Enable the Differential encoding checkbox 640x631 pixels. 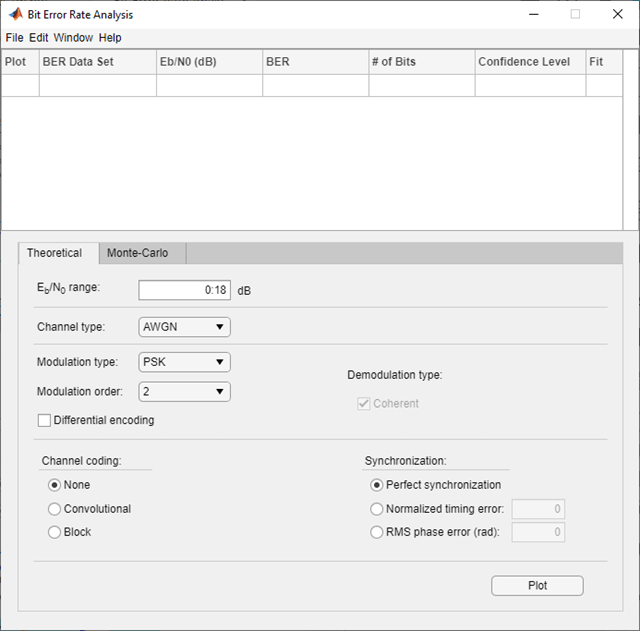click(44, 420)
